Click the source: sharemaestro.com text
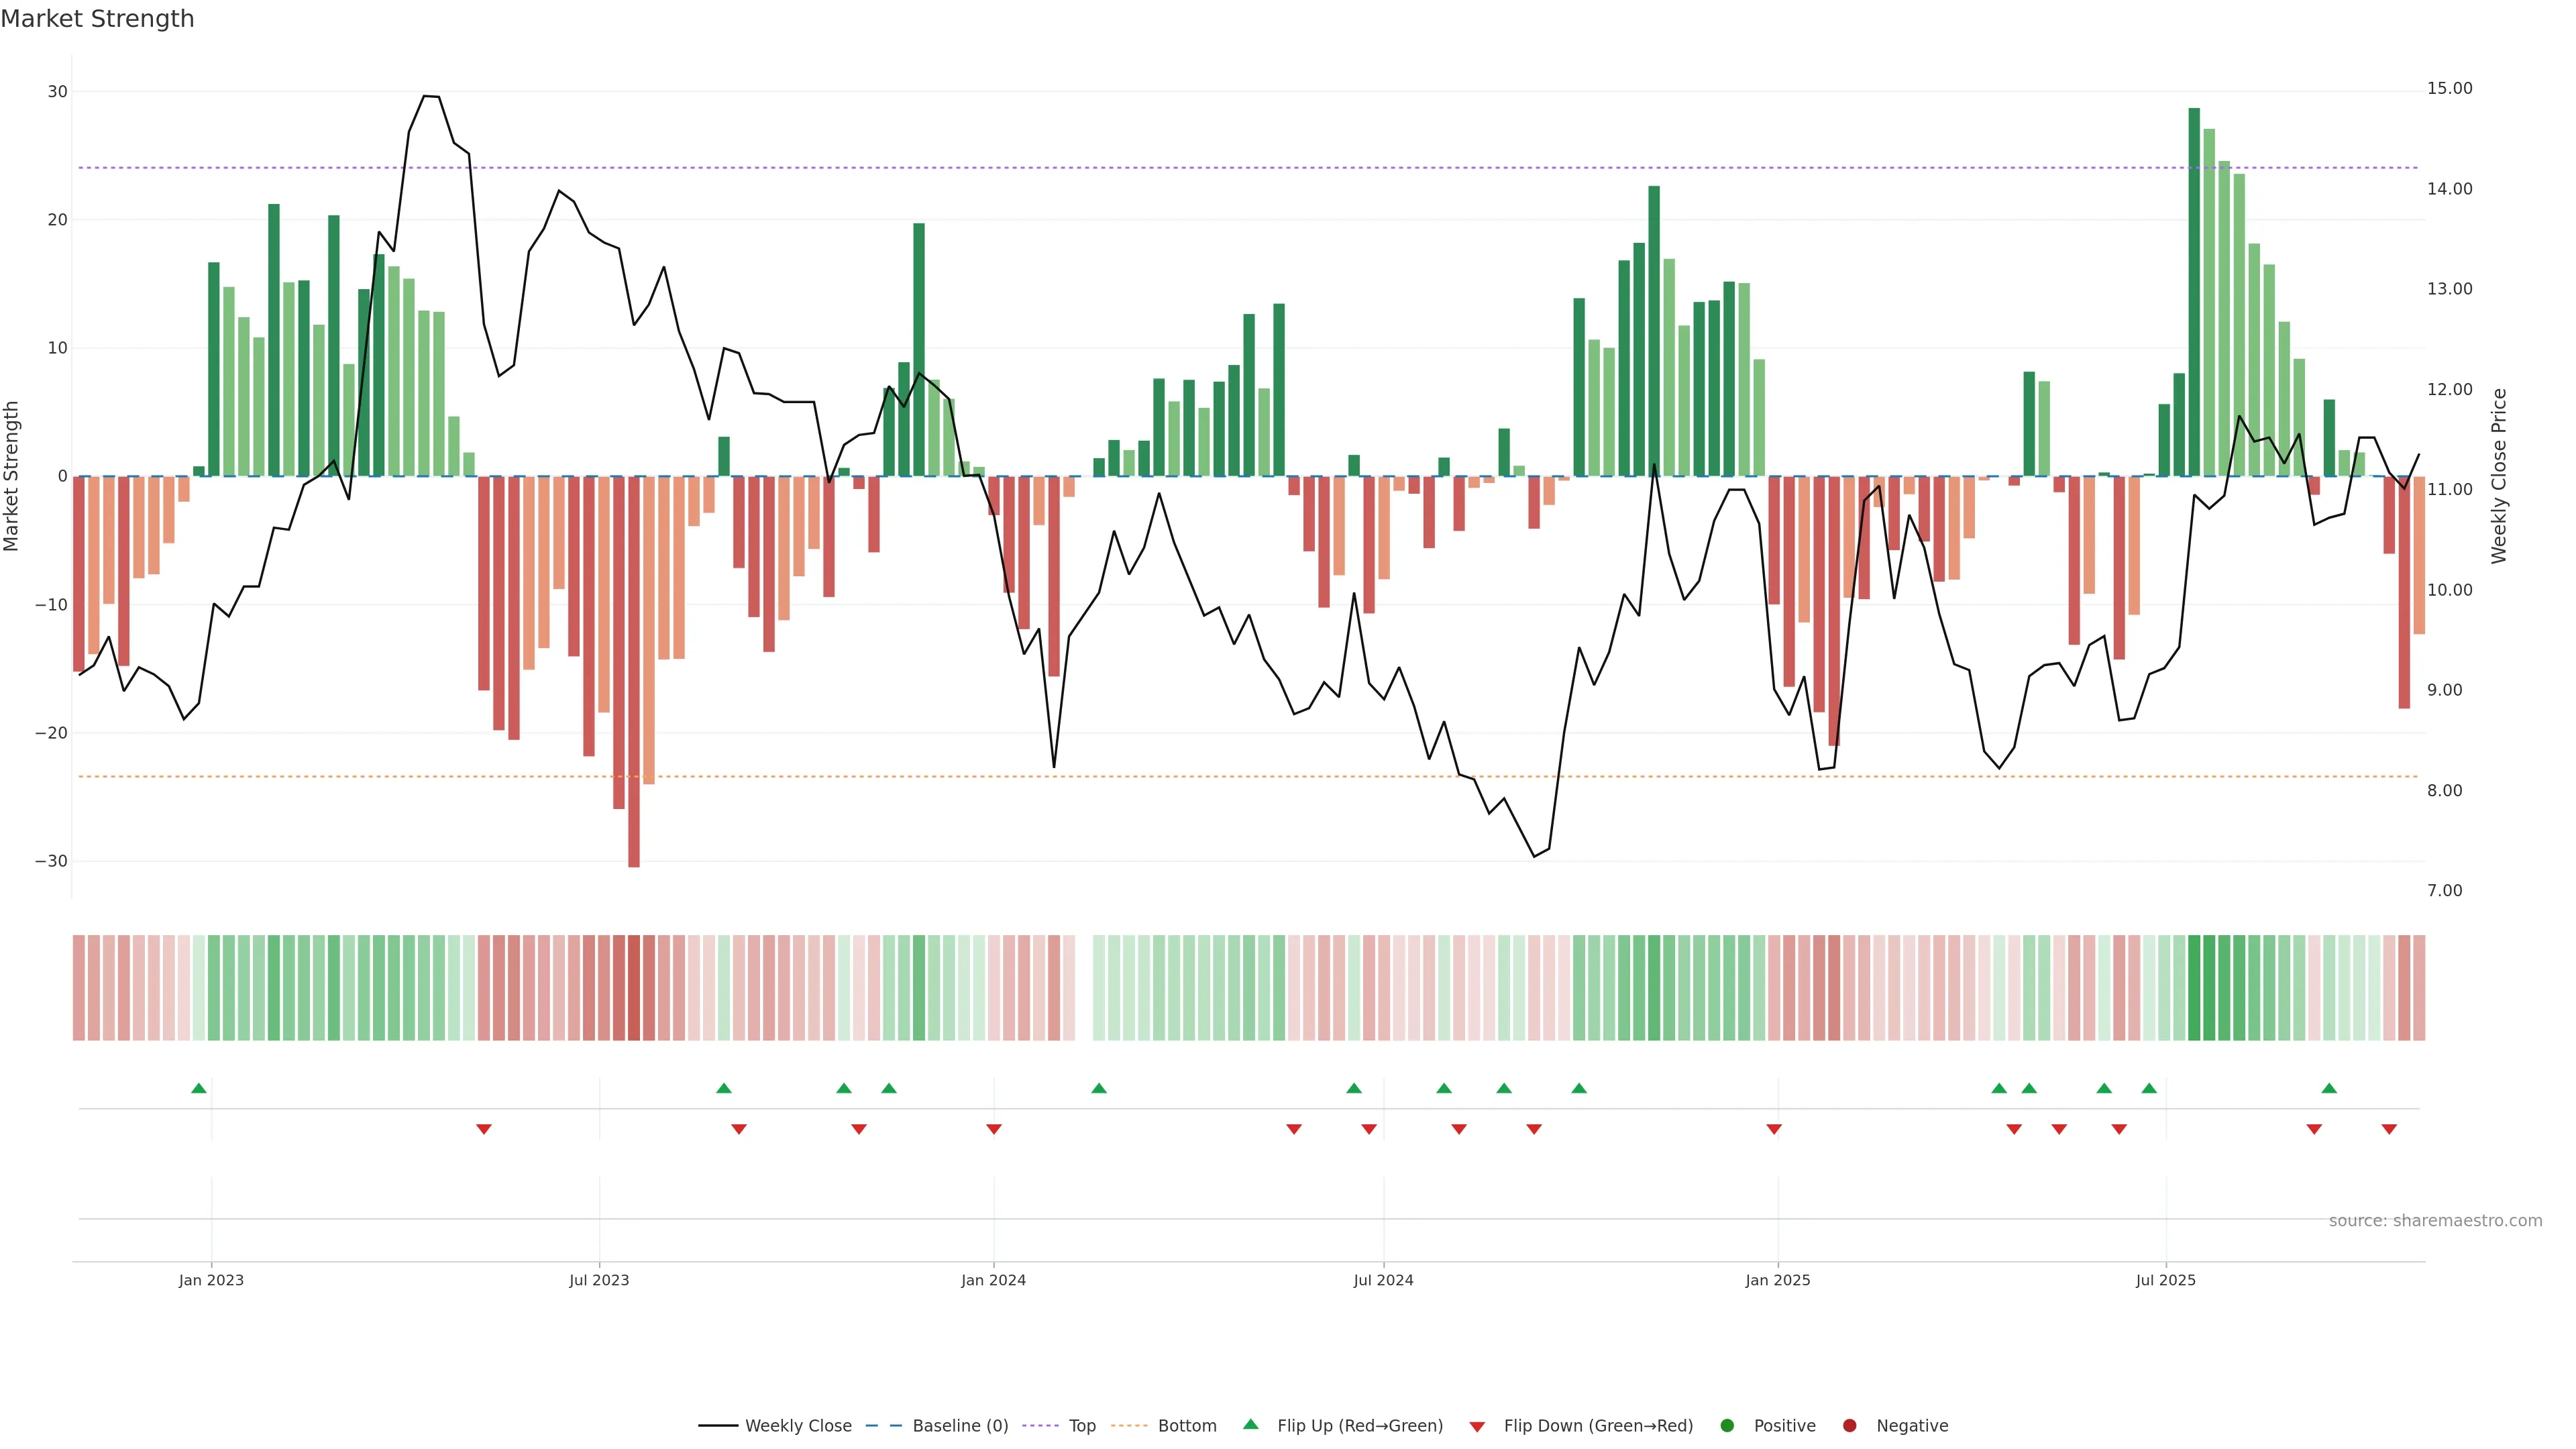Screen dimensions: 2576x1449 (2435, 1221)
